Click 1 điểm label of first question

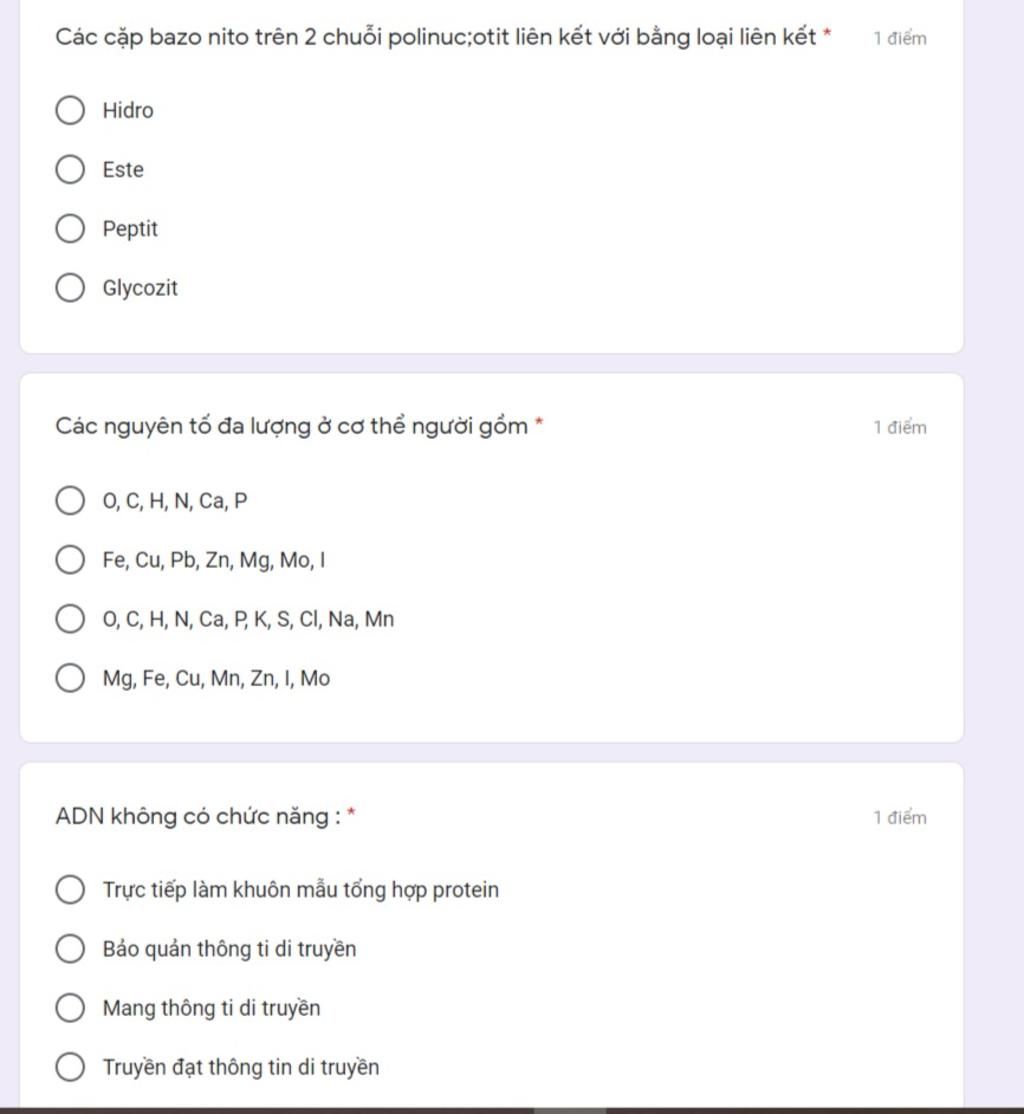tap(900, 38)
